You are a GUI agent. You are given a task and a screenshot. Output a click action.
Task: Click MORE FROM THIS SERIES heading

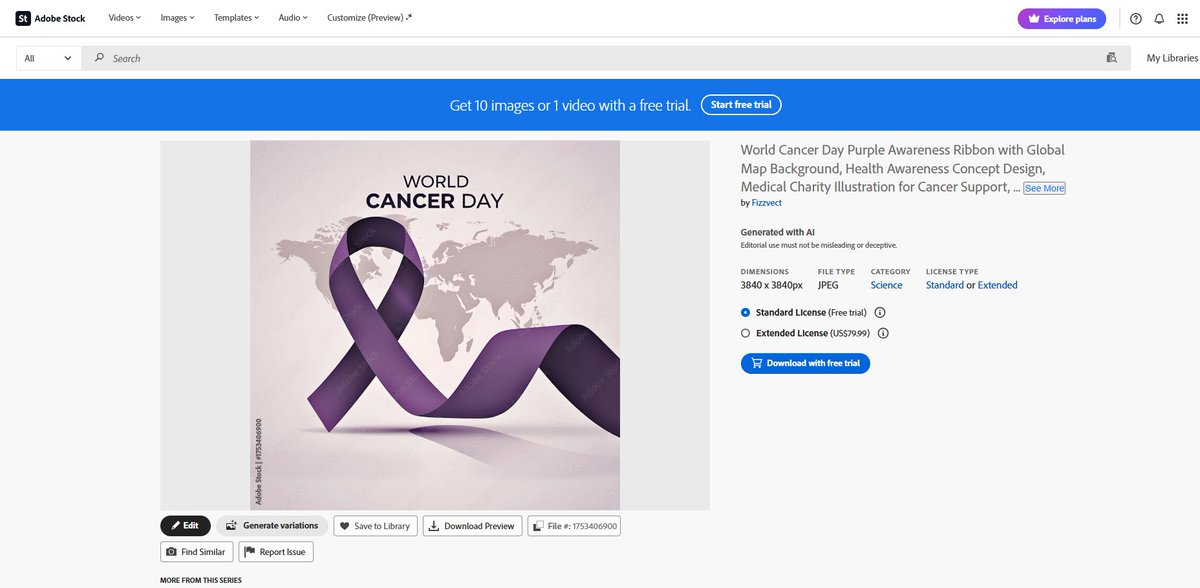[200, 580]
